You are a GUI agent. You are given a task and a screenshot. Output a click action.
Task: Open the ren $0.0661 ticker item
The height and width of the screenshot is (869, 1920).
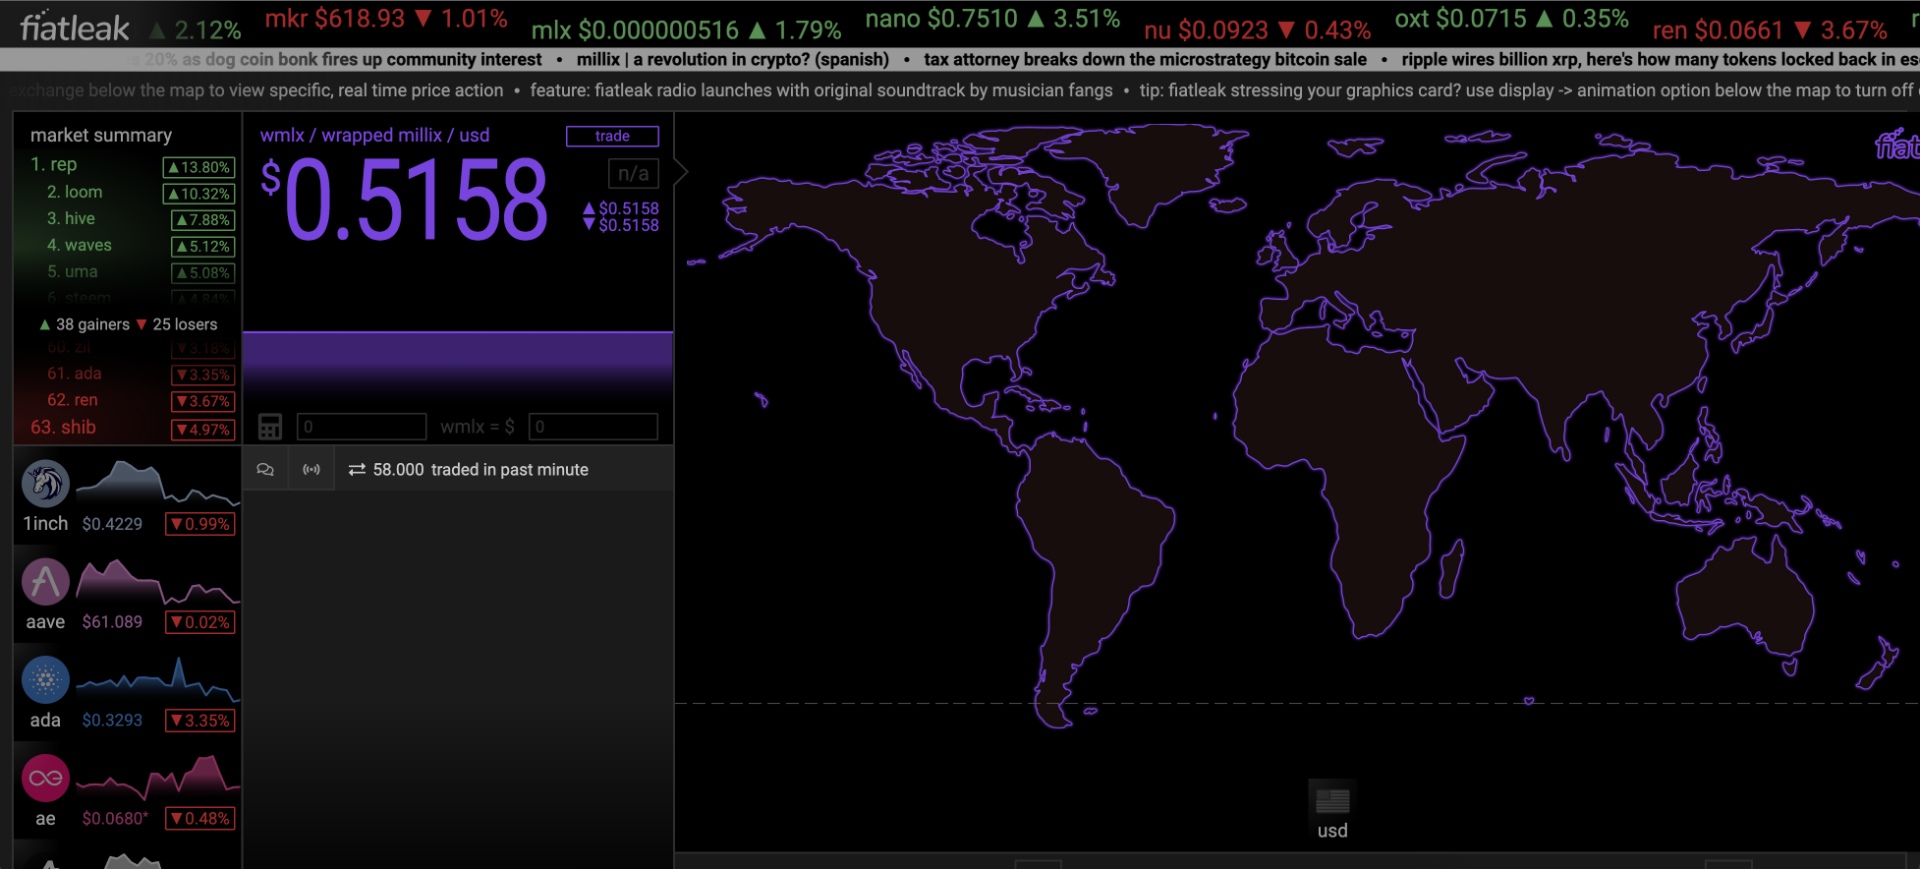coord(1770,30)
